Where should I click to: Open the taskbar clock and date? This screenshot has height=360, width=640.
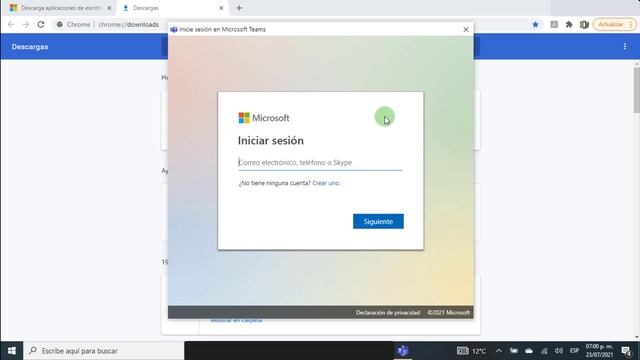(x=599, y=351)
